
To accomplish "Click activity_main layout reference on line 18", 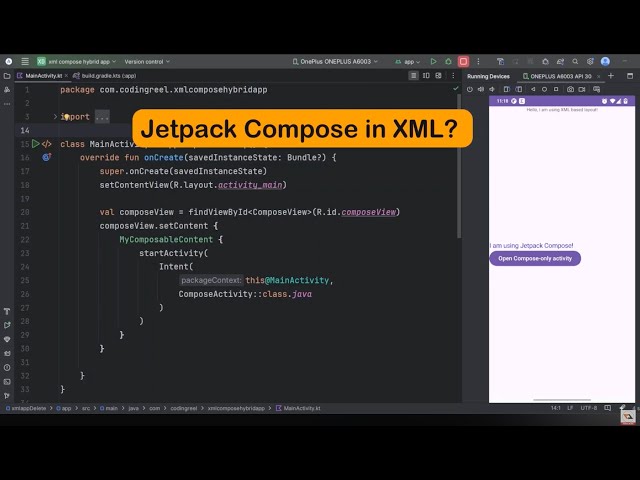I will [x=250, y=185].
